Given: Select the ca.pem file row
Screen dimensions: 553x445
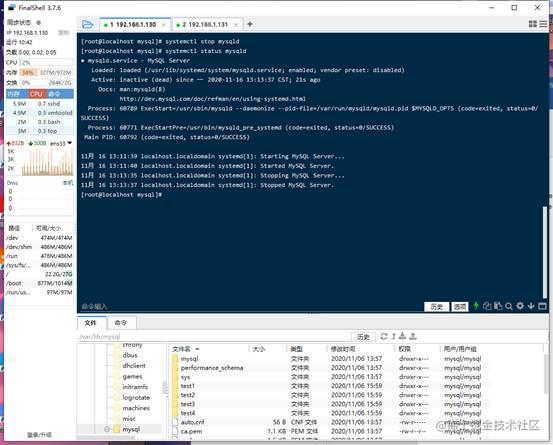Looking at the screenshot, I should click(x=356, y=431).
